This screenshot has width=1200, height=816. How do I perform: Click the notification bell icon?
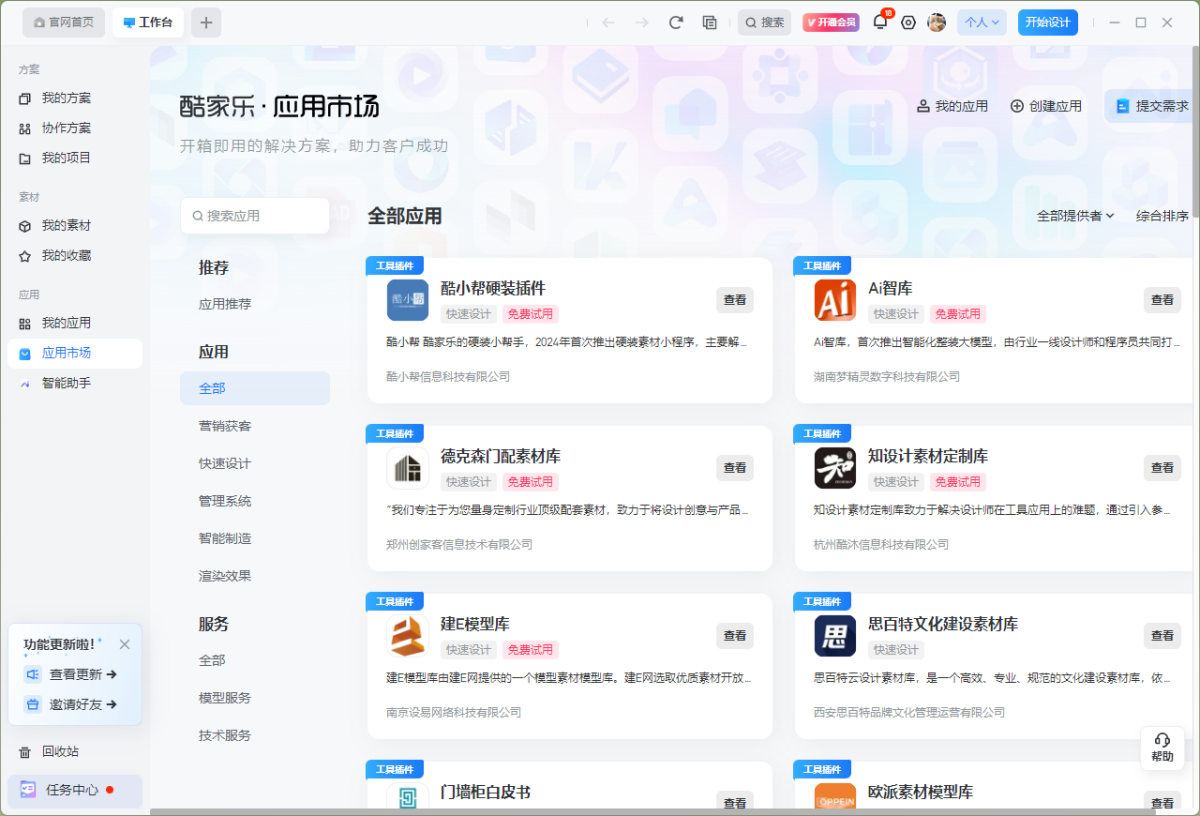[x=880, y=23]
